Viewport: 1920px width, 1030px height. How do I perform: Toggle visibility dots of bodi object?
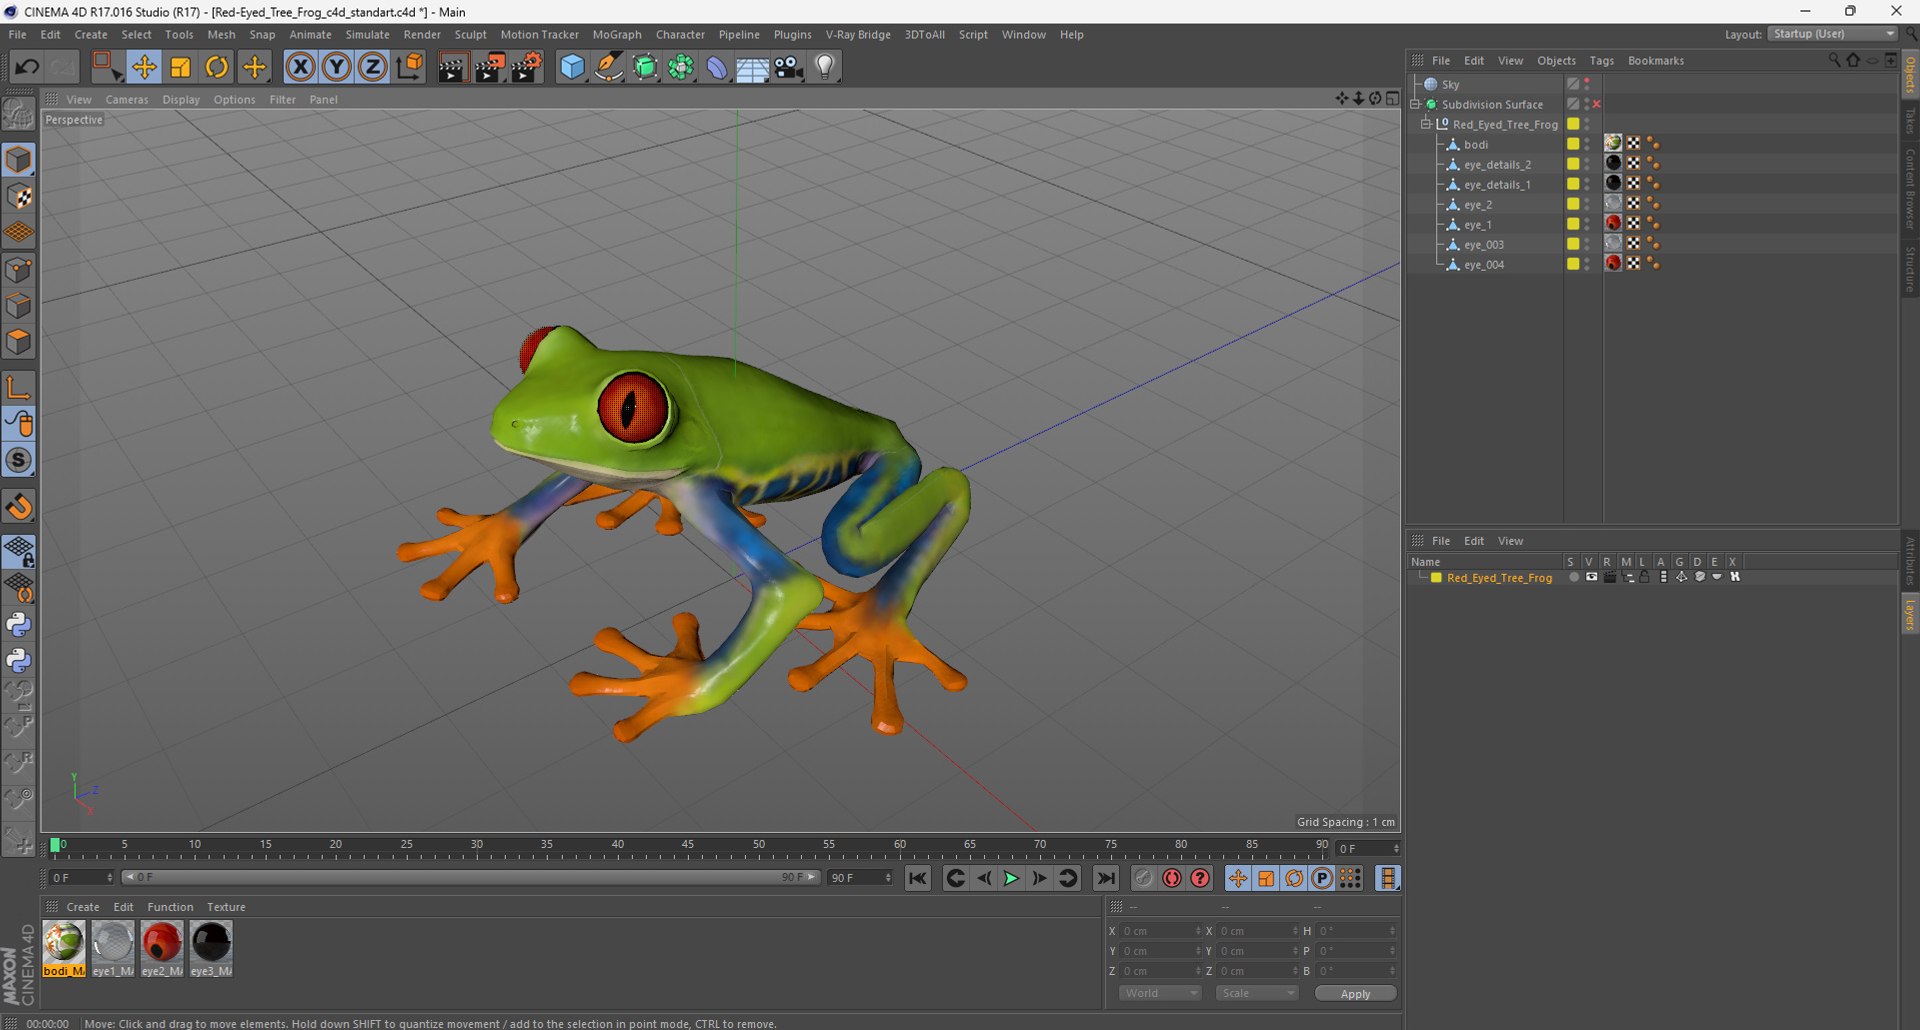(1587, 144)
